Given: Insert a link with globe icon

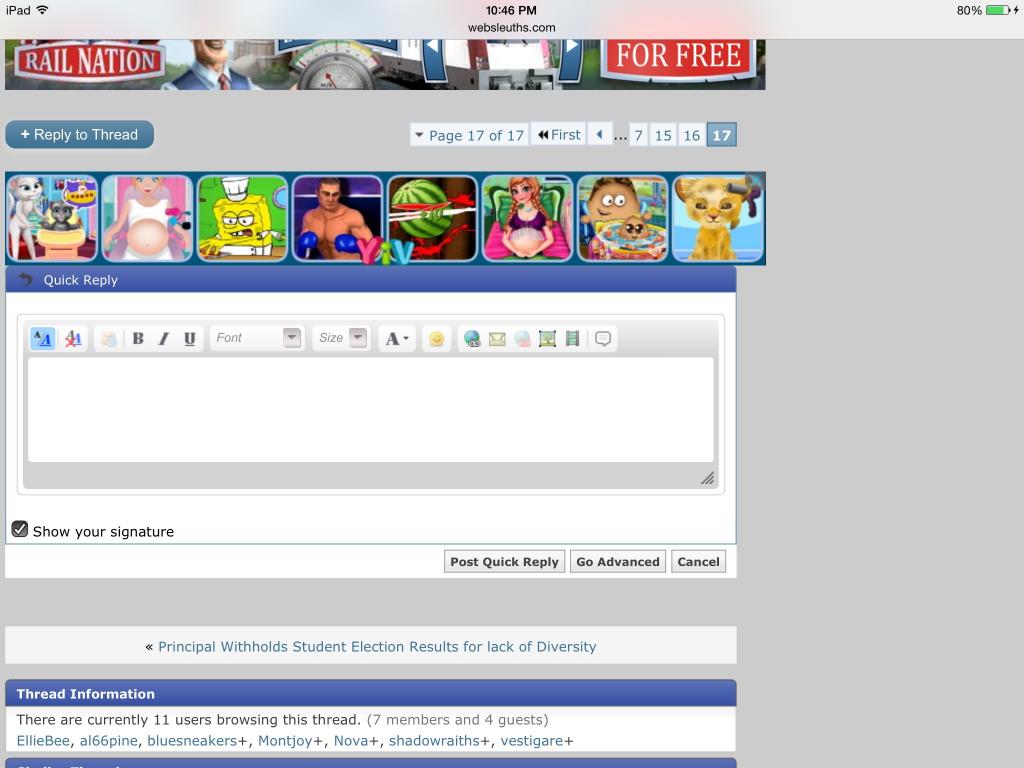Looking at the screenshot, I should click(x=472, y=339).
